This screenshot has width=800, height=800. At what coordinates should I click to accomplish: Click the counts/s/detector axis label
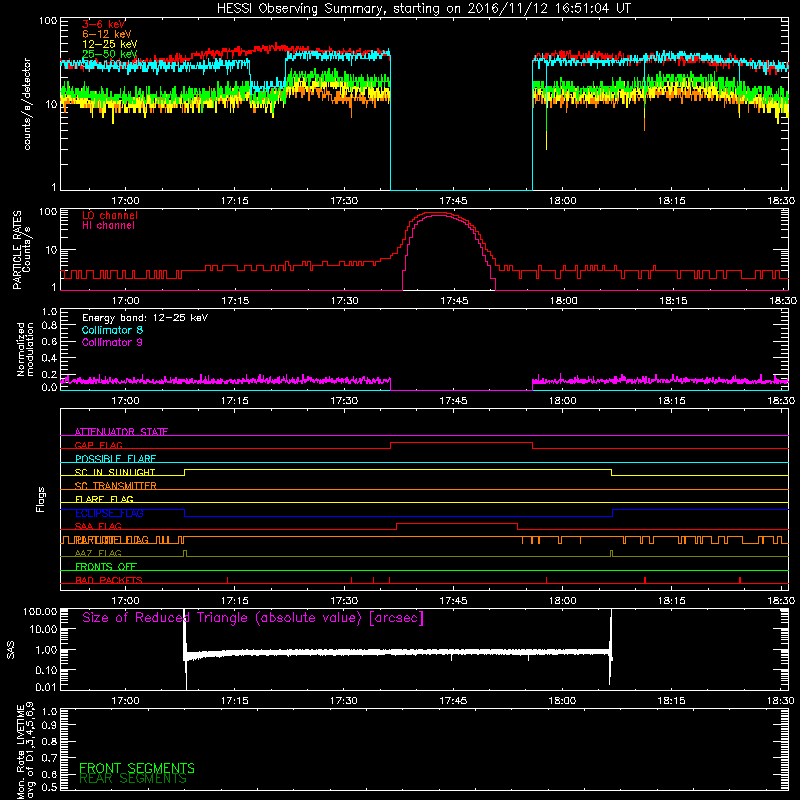click(27, 104)
